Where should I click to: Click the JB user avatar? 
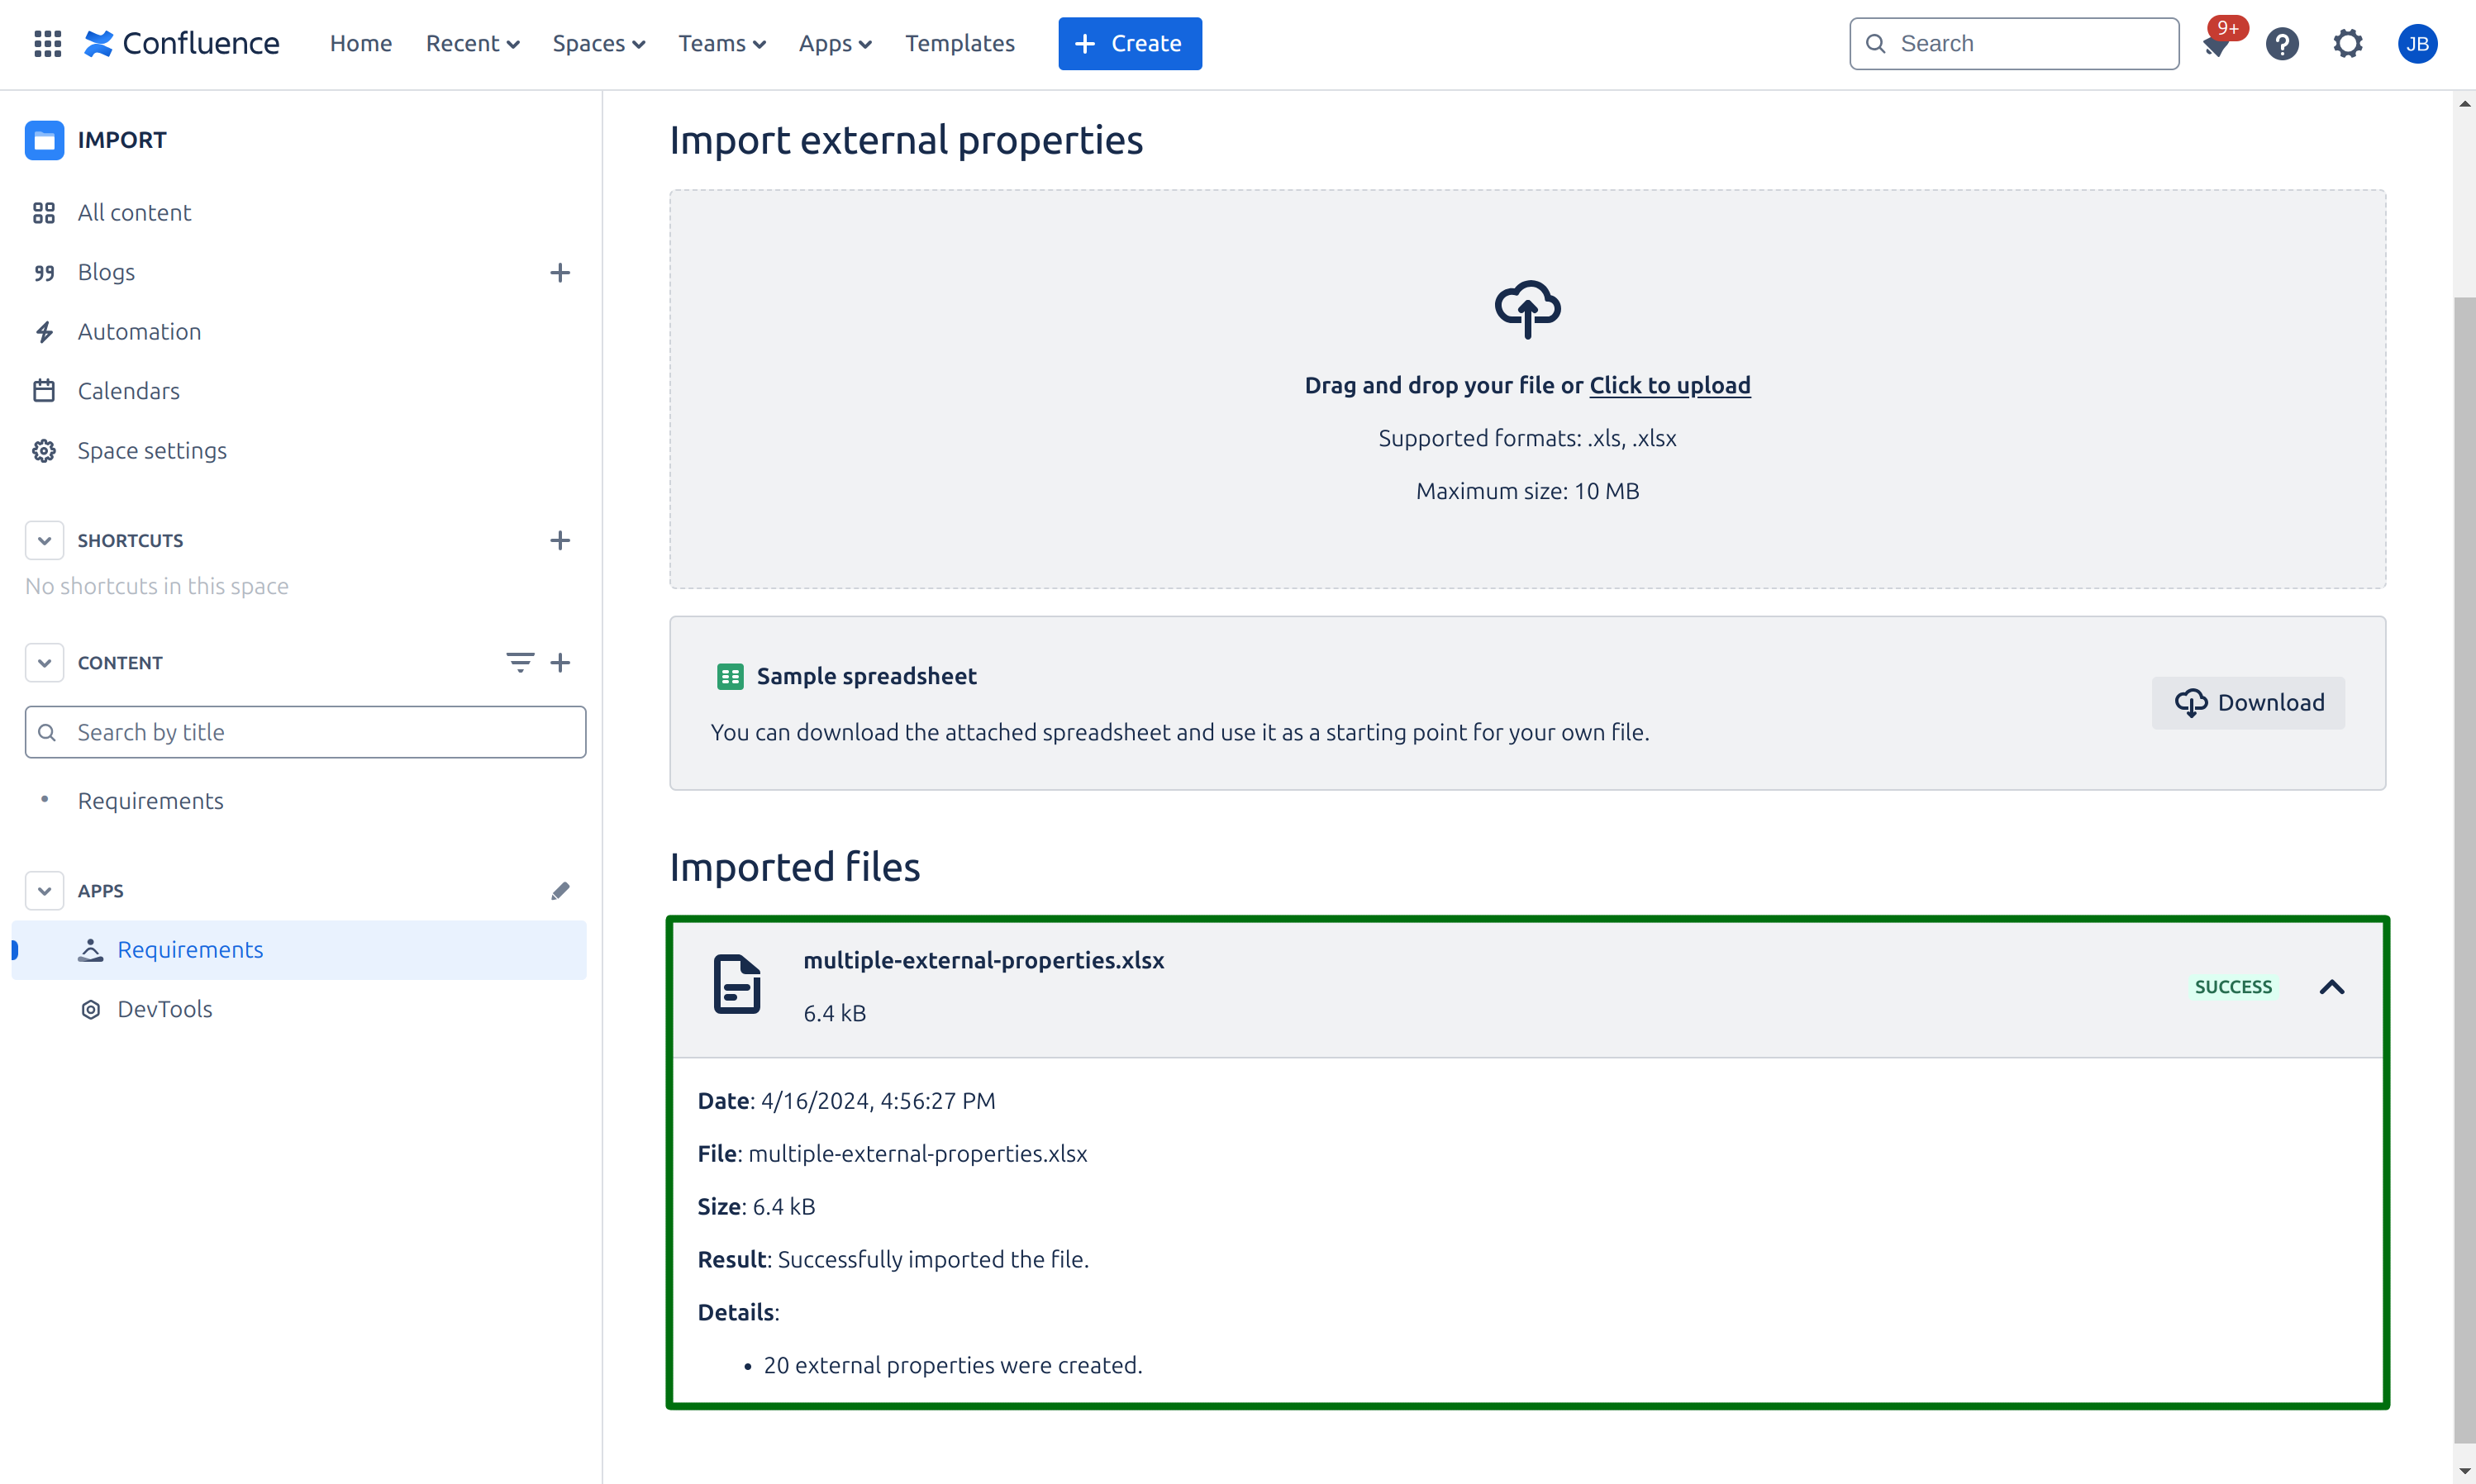pos(2417,43)
